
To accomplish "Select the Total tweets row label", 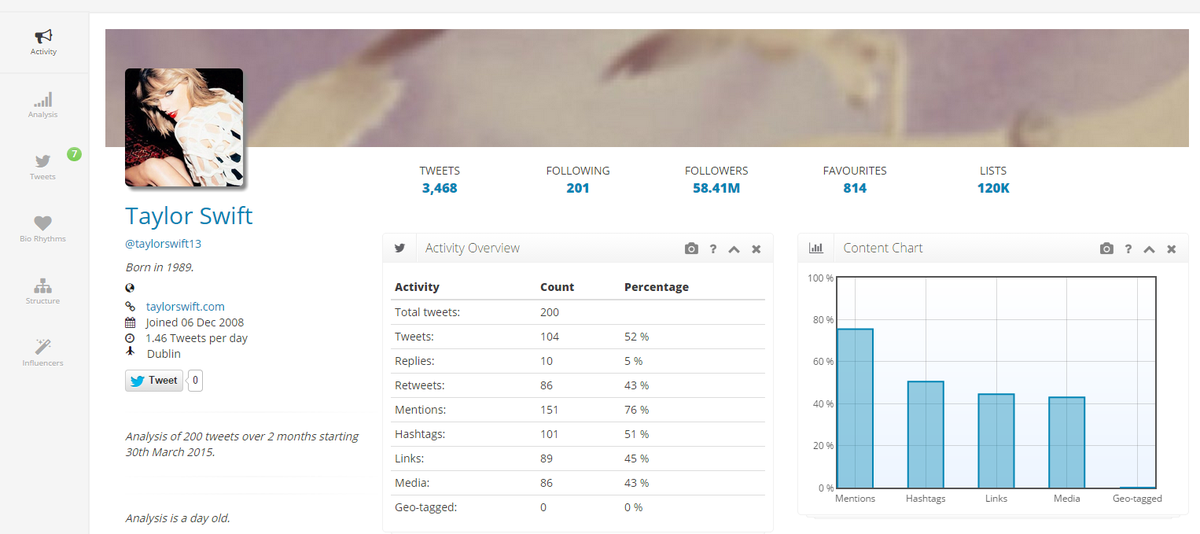I will [x=427, y=312].
